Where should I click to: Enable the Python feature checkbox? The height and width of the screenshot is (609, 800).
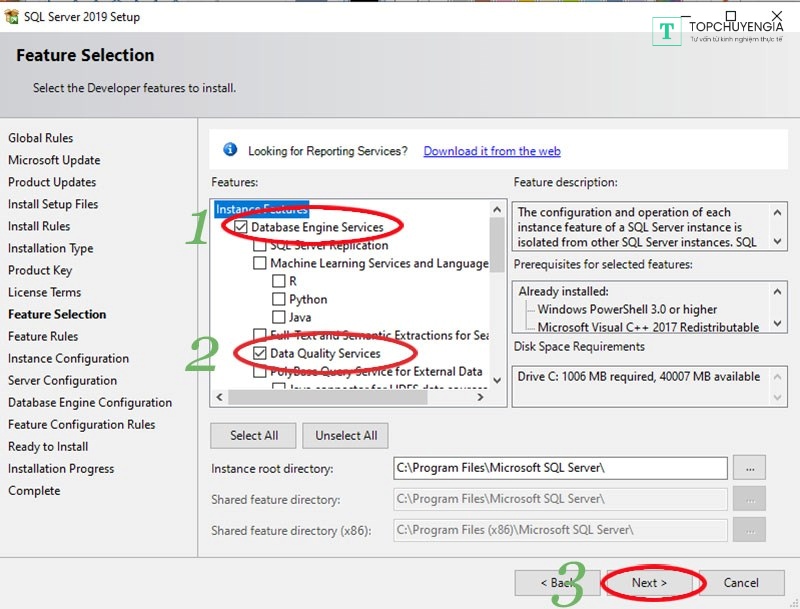pos(279,299)
